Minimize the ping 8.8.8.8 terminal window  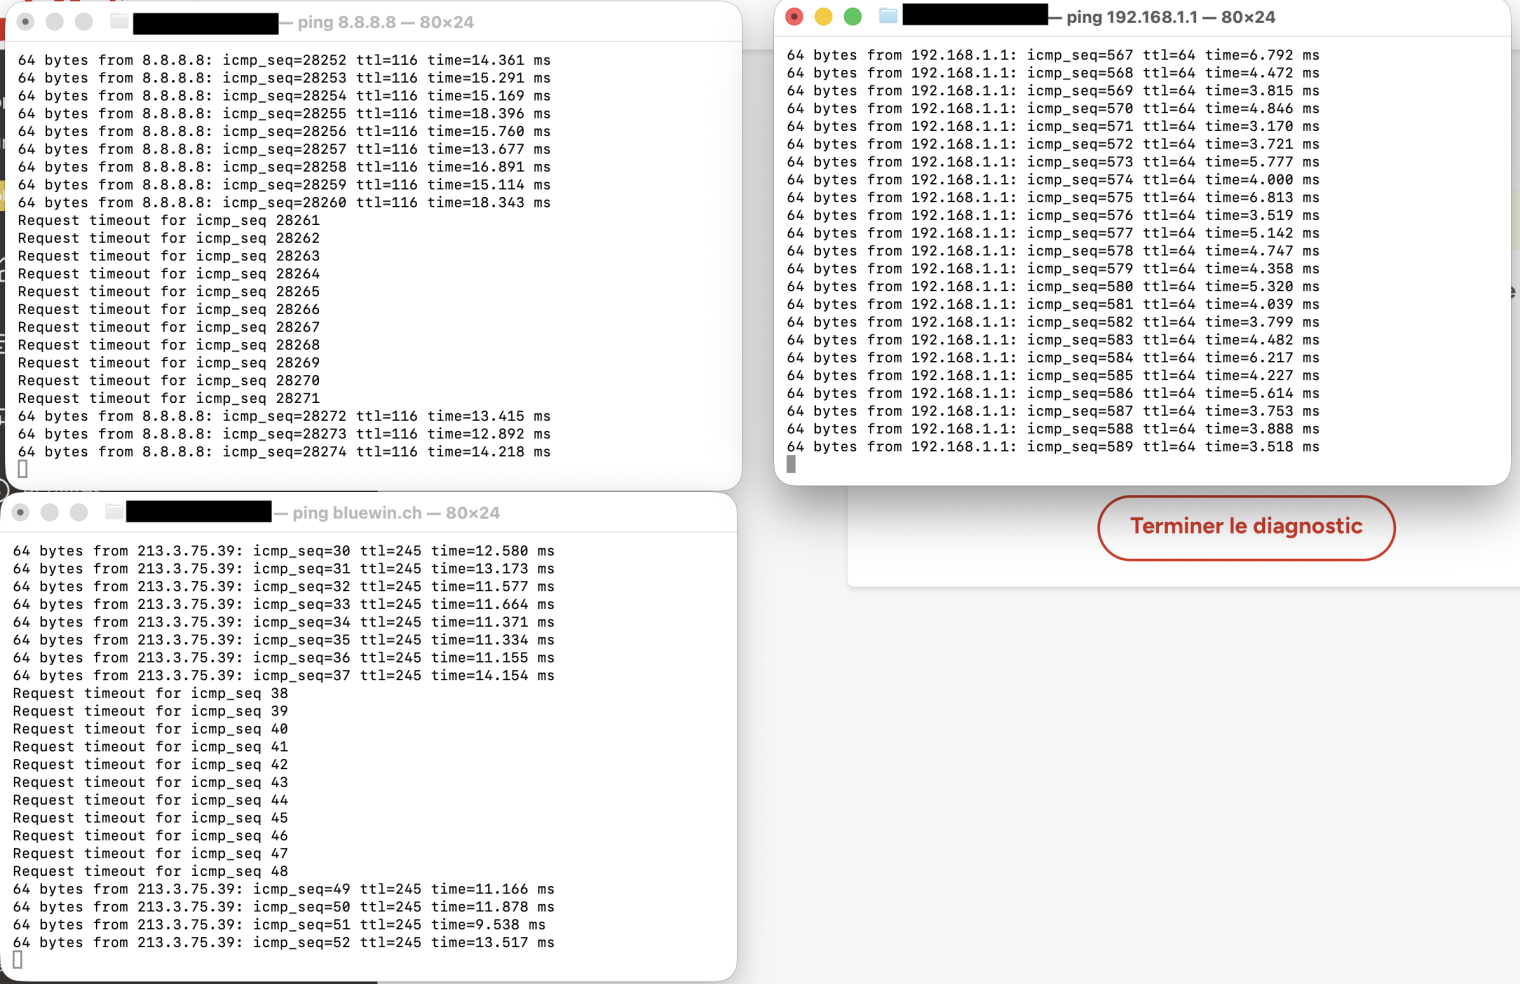pos(55,21)
